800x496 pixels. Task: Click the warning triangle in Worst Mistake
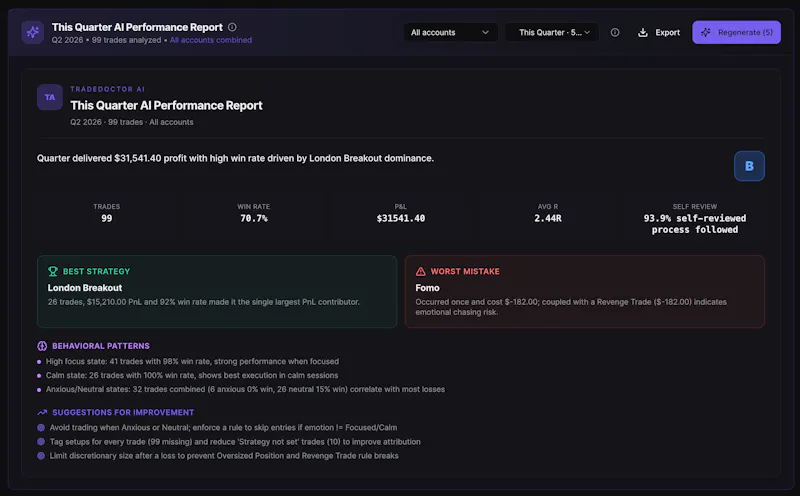(x=420, y=271)
